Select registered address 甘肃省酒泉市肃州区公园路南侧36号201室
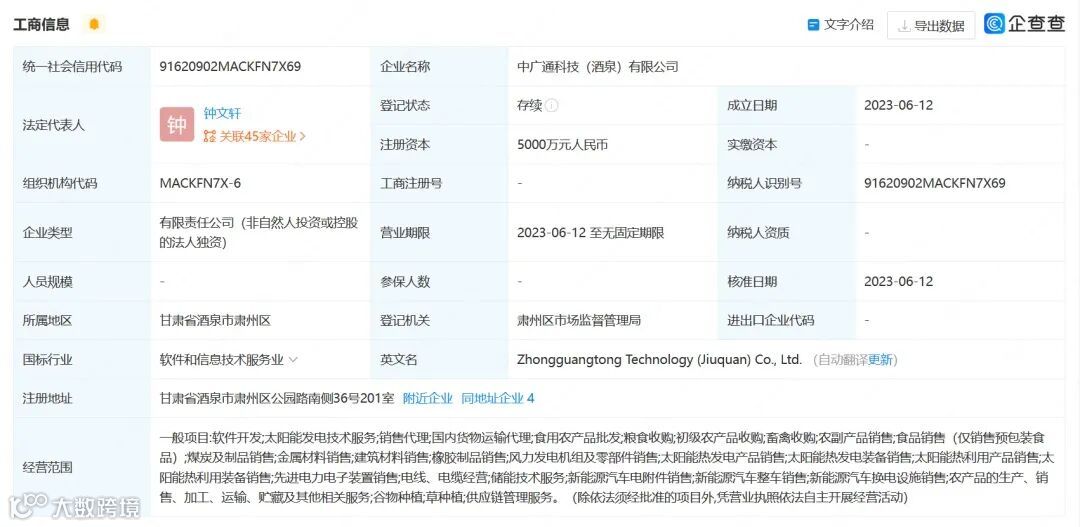This screenshot has height=527, width=1080. 277,398
